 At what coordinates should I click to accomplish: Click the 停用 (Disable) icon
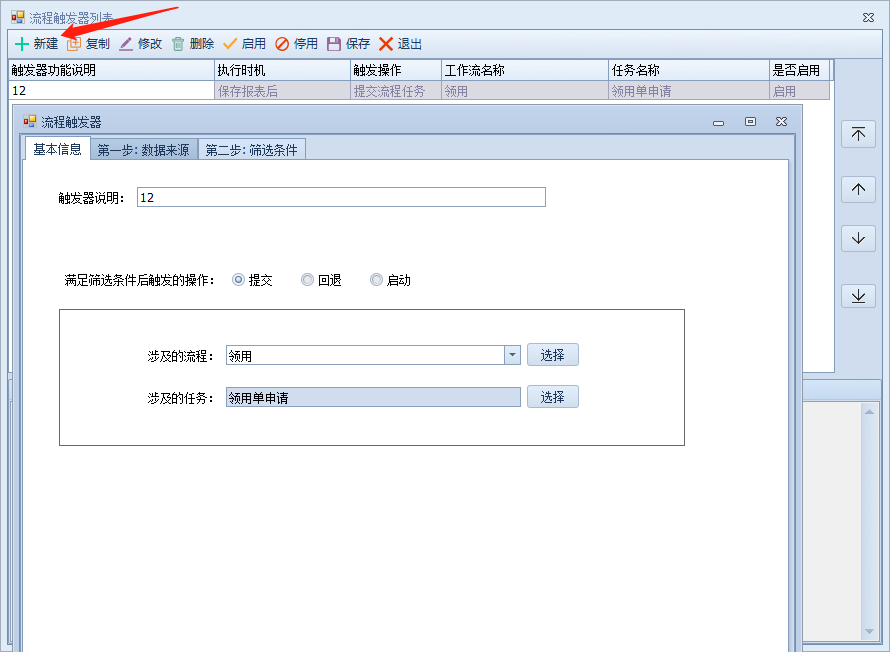tap(282, 44)
